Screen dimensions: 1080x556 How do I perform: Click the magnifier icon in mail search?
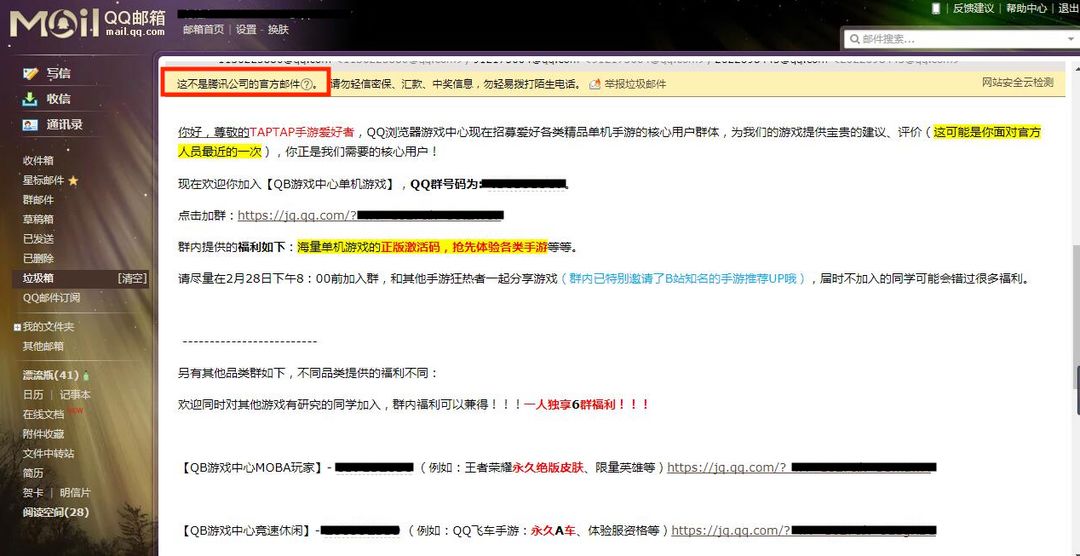tap(855, 39)
